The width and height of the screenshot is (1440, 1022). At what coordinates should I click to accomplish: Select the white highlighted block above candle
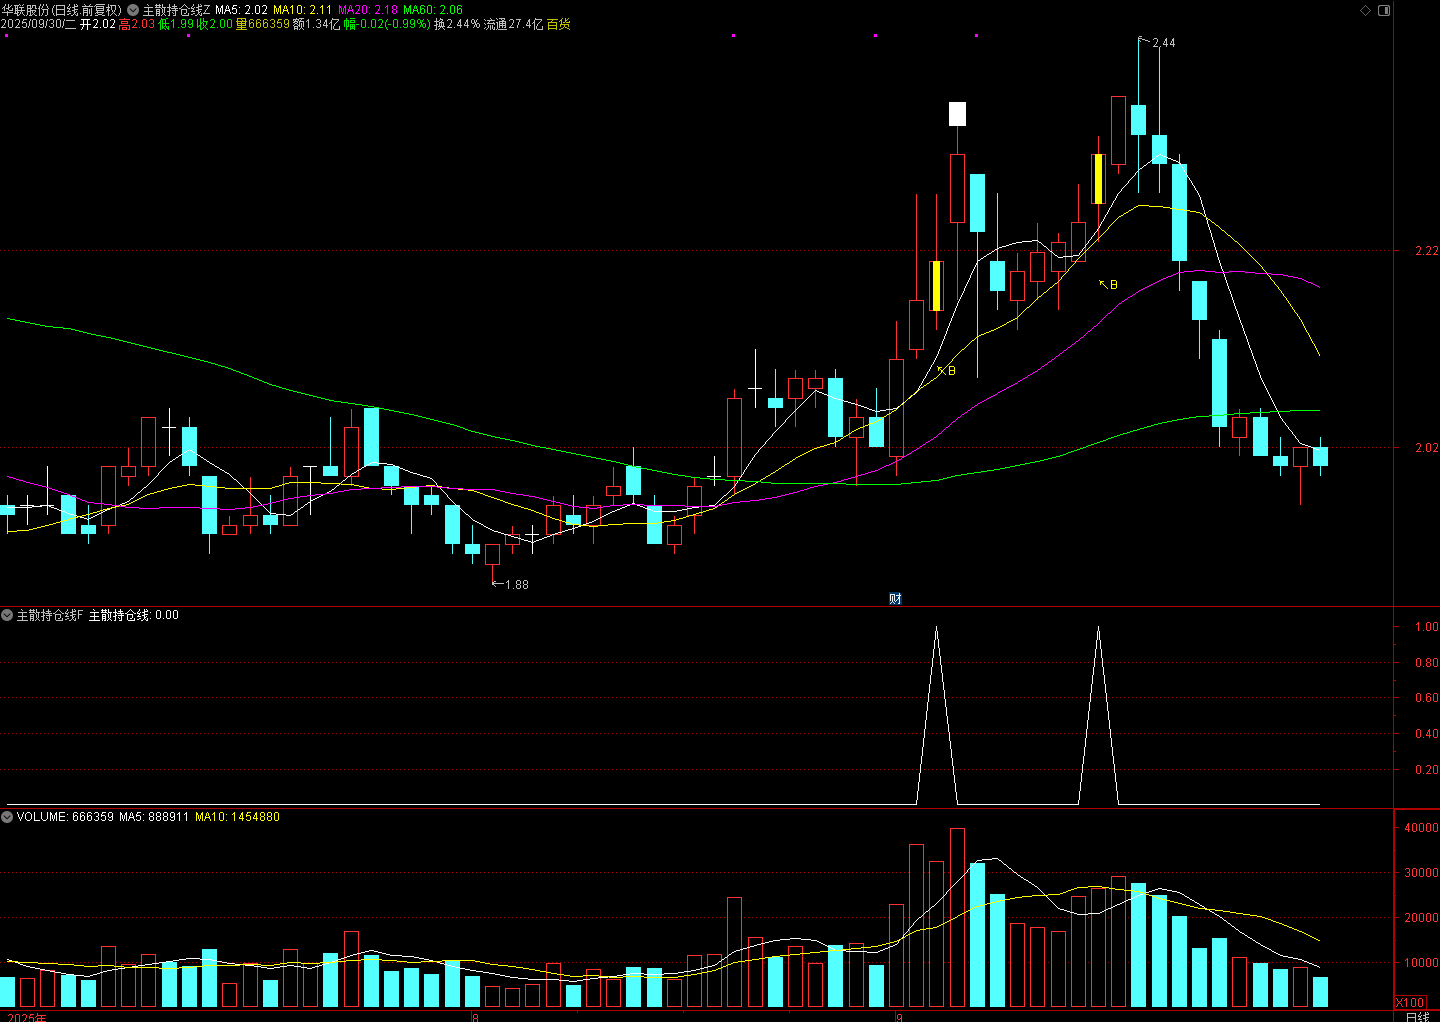coord(957,114)
